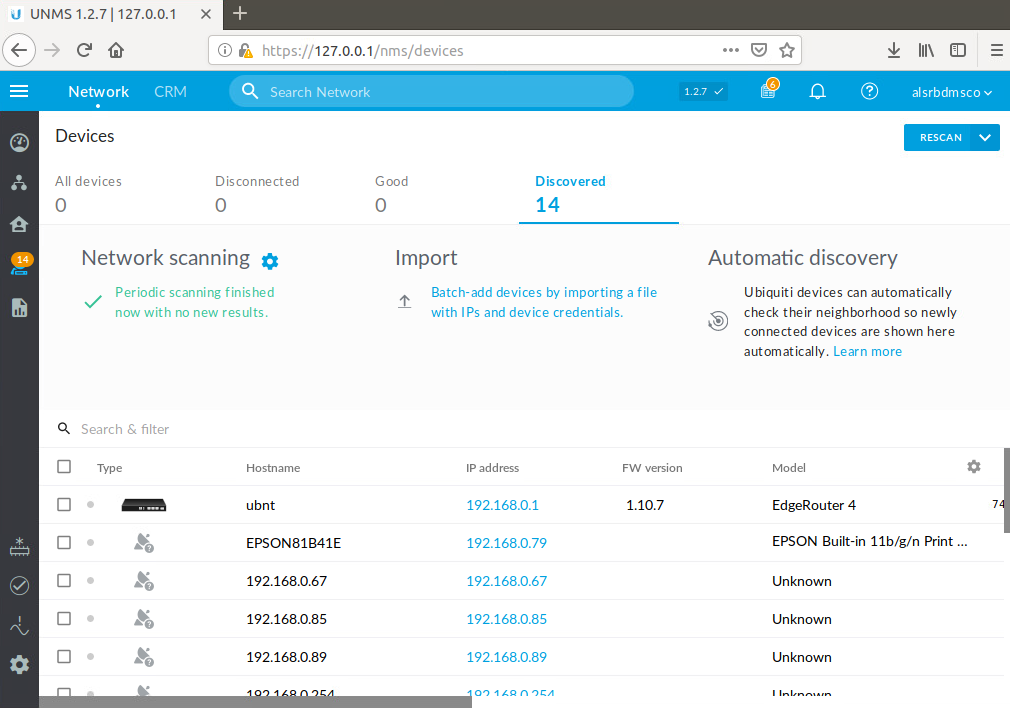
Task: Open a new browser tab
Action: tap(240, 14)
